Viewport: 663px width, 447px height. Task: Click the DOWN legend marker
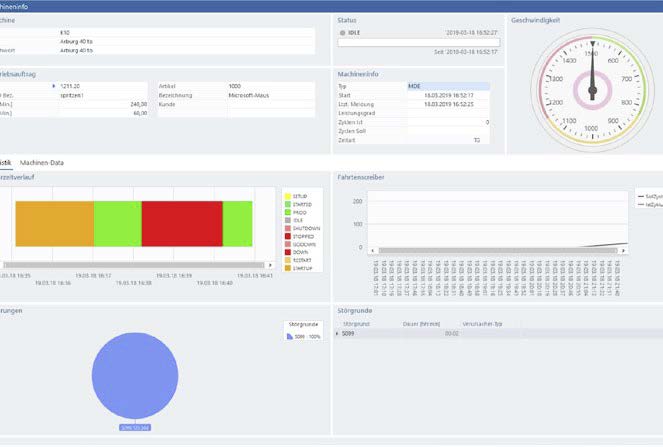pyautogui.click(x=286, y=252)
